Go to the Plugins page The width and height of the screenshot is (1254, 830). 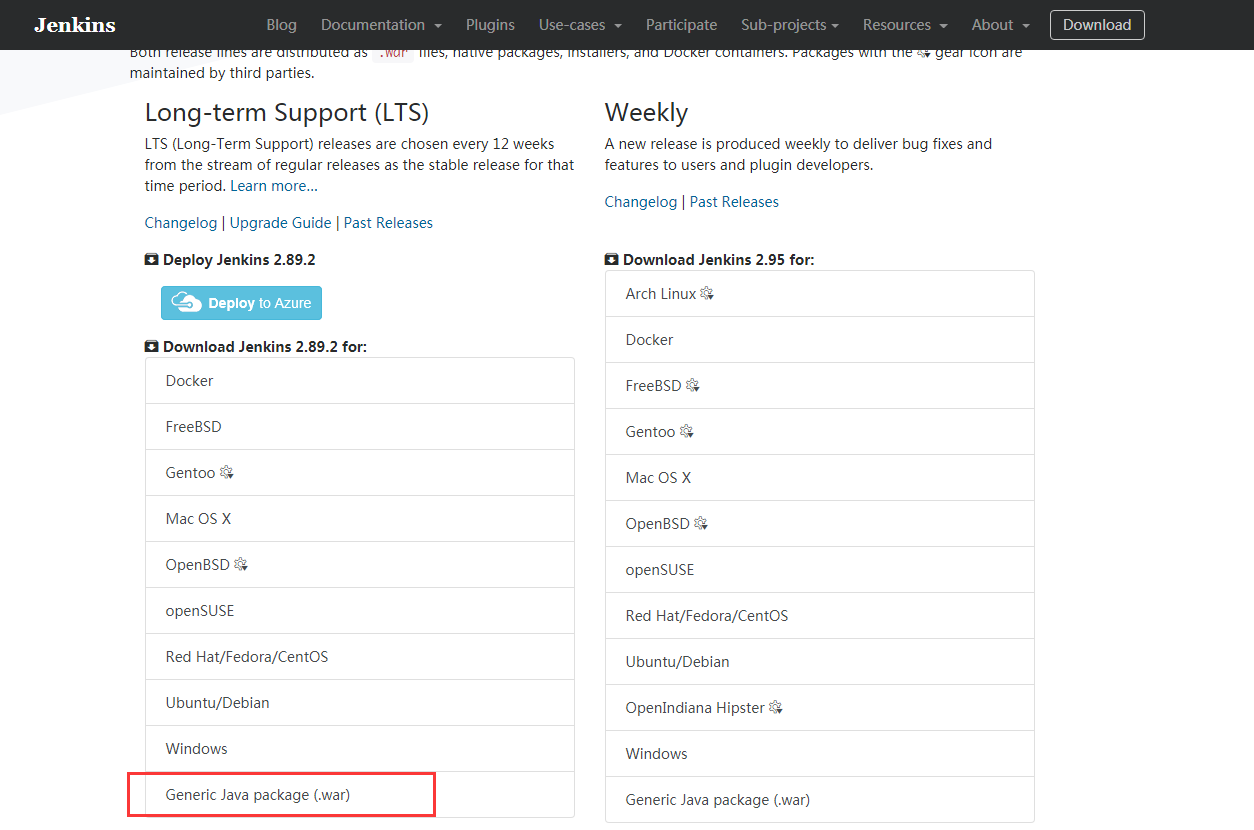pyautogui.click(x=490, y=25)
